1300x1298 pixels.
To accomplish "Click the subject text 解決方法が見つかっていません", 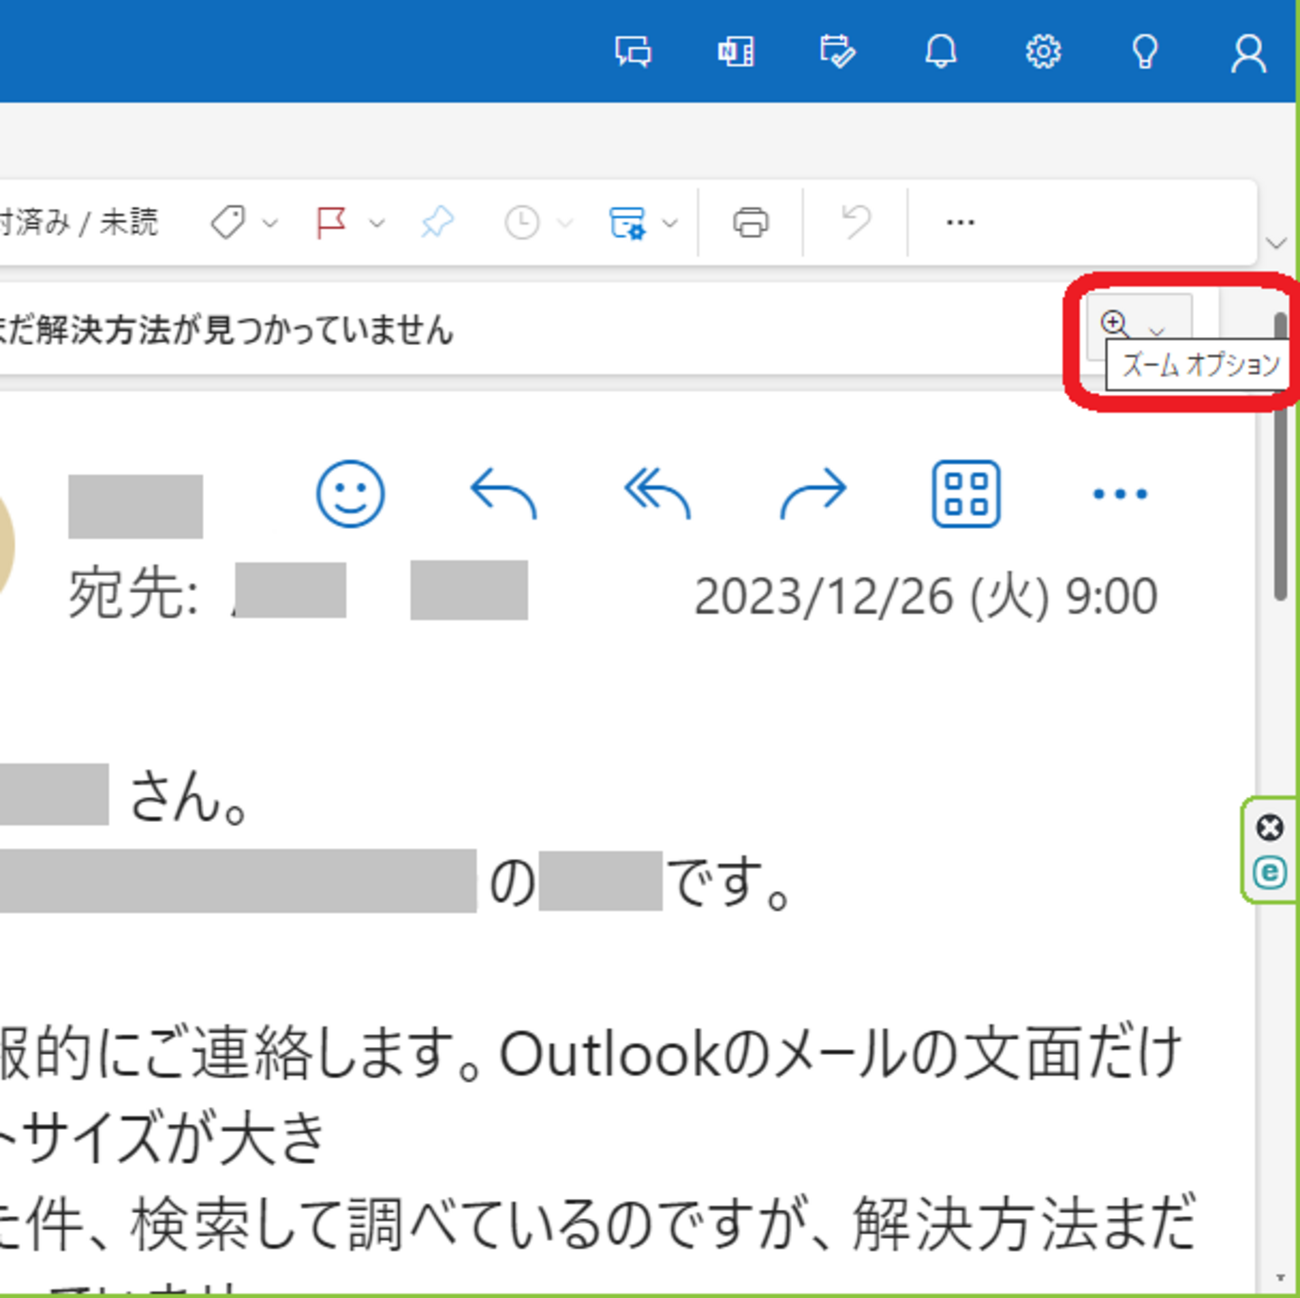I will coord(245,329).
